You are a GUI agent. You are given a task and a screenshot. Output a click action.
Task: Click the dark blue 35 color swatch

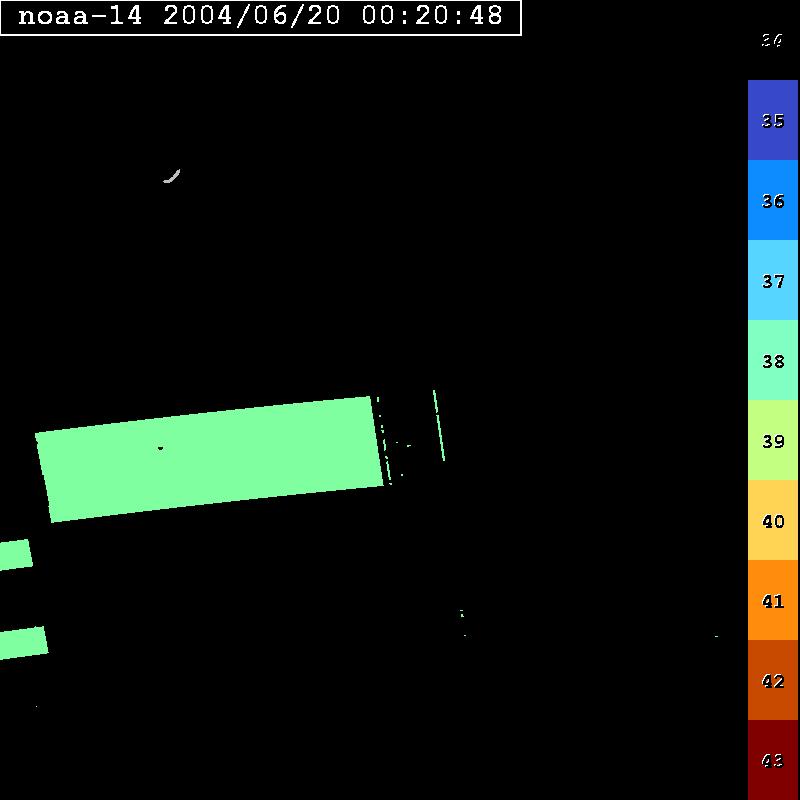point(772,120)
